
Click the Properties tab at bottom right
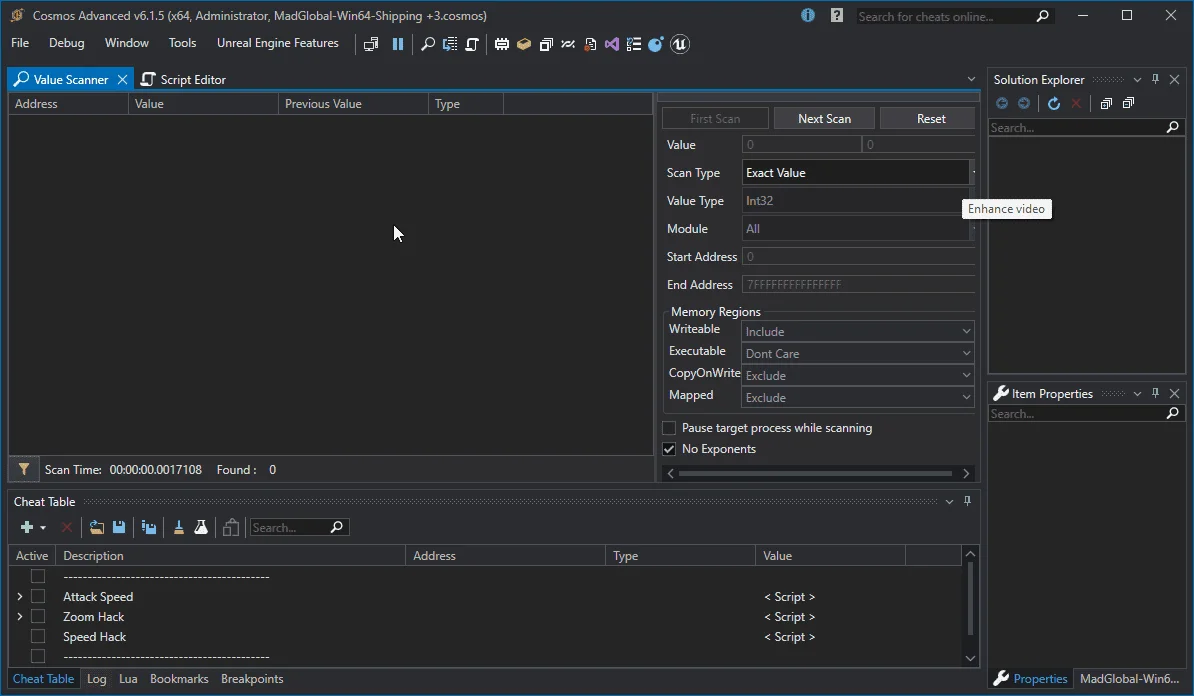click(1031, 678)
